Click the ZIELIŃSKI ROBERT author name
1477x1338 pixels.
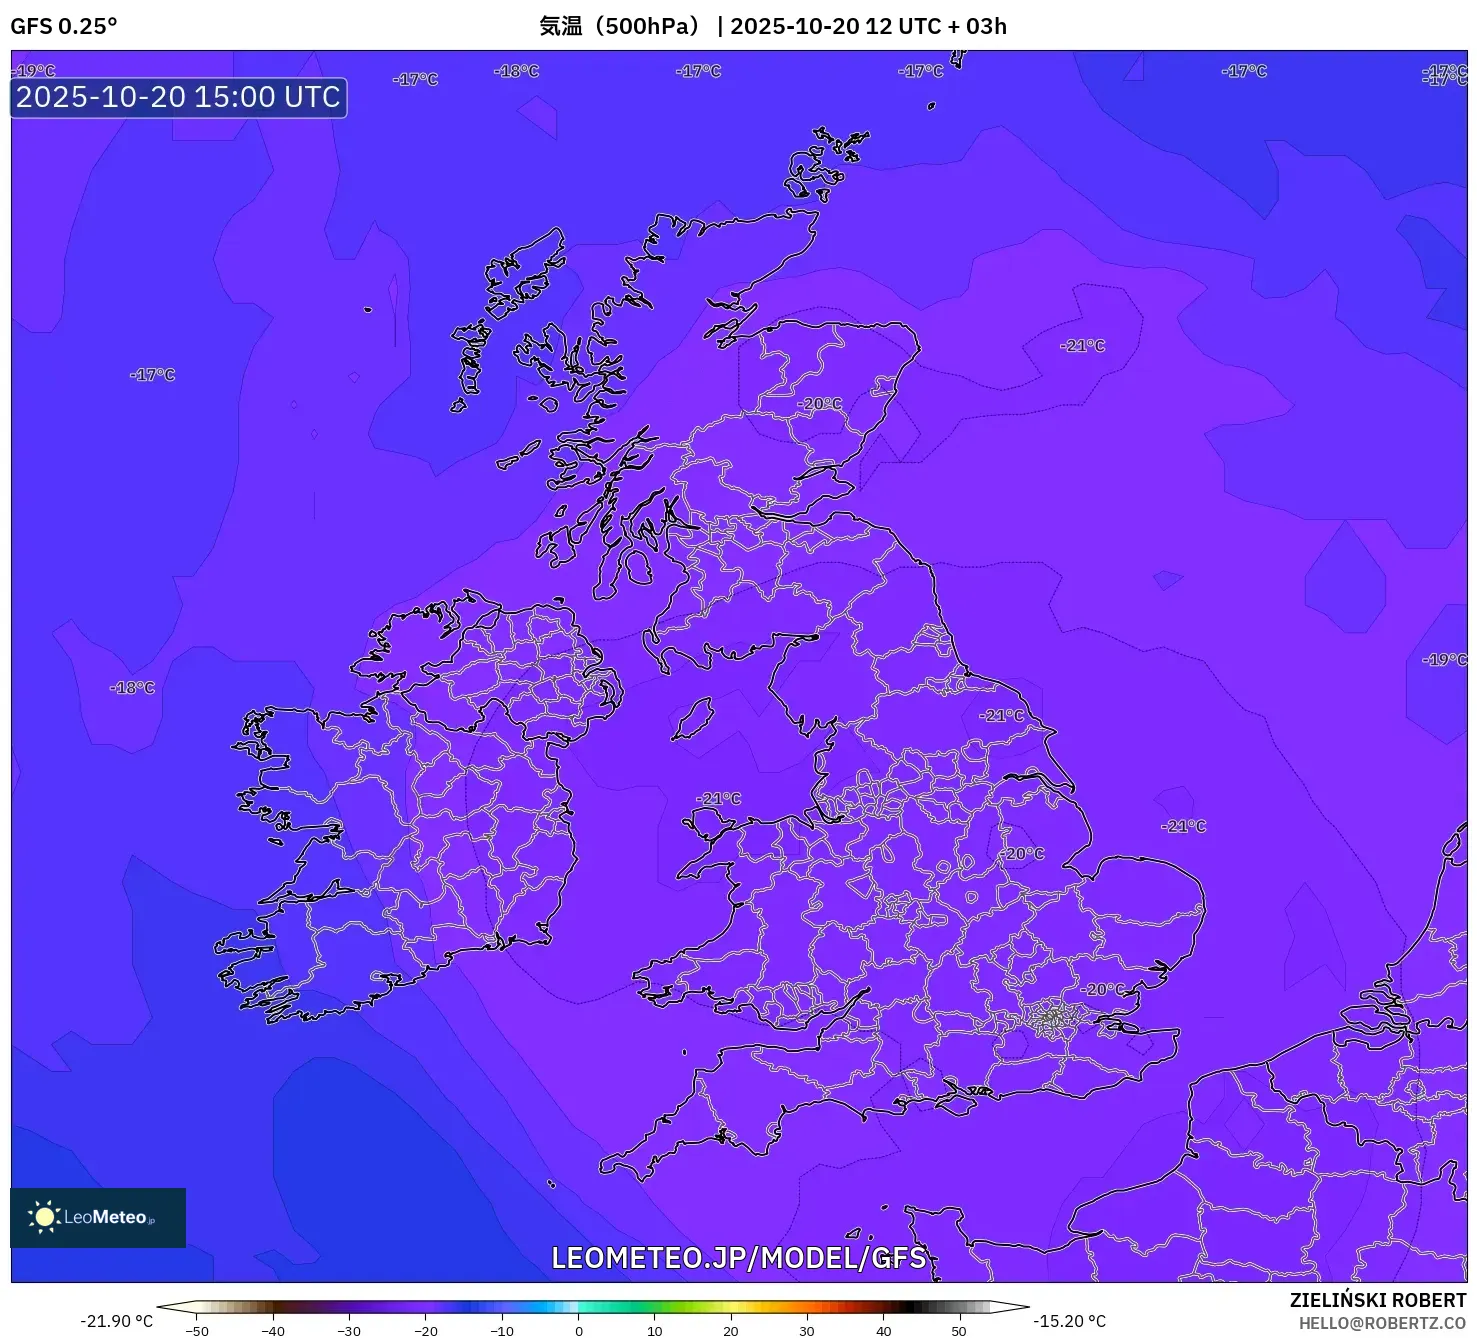[x=1377, y=1300]
